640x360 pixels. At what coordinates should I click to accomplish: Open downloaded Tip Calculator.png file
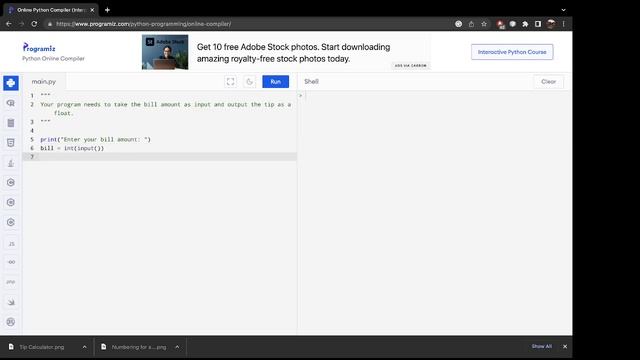[x=41, y=347]
